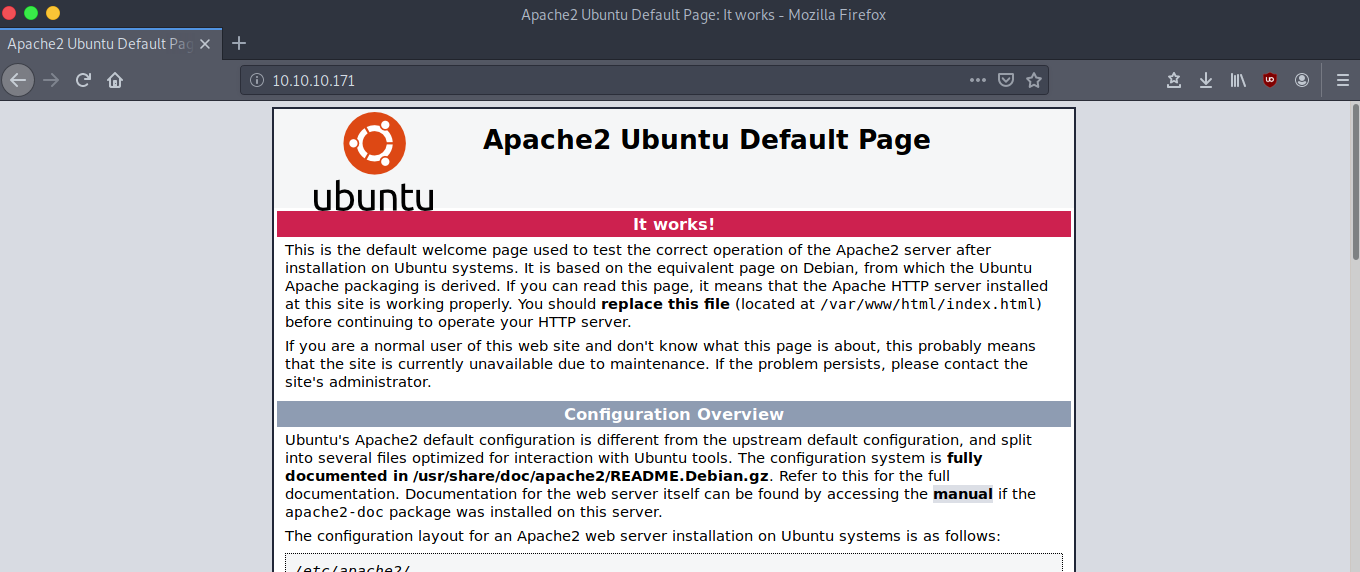The height and width of the screenshot is (572, 1360).
Task: Open the Firefox account avatar icon
Action: click(1302, 80)
